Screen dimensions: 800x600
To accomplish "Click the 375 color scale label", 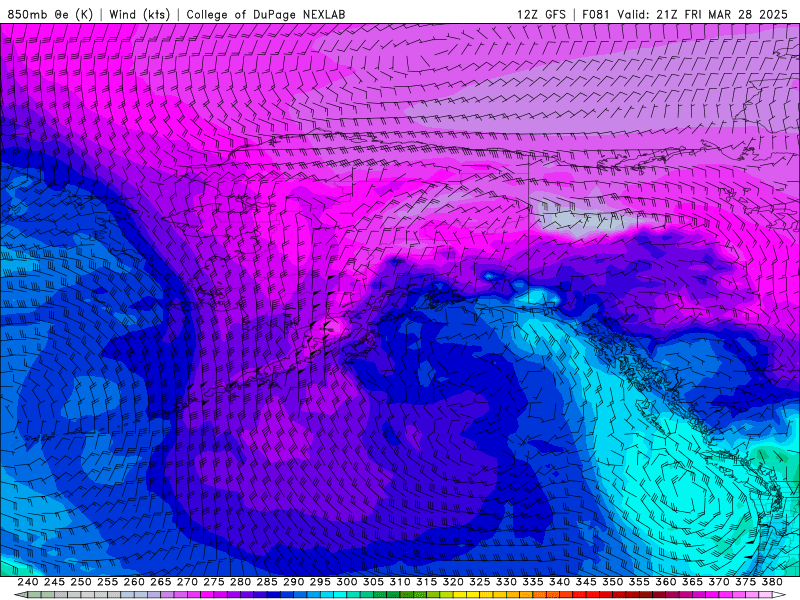I will 745,582.
